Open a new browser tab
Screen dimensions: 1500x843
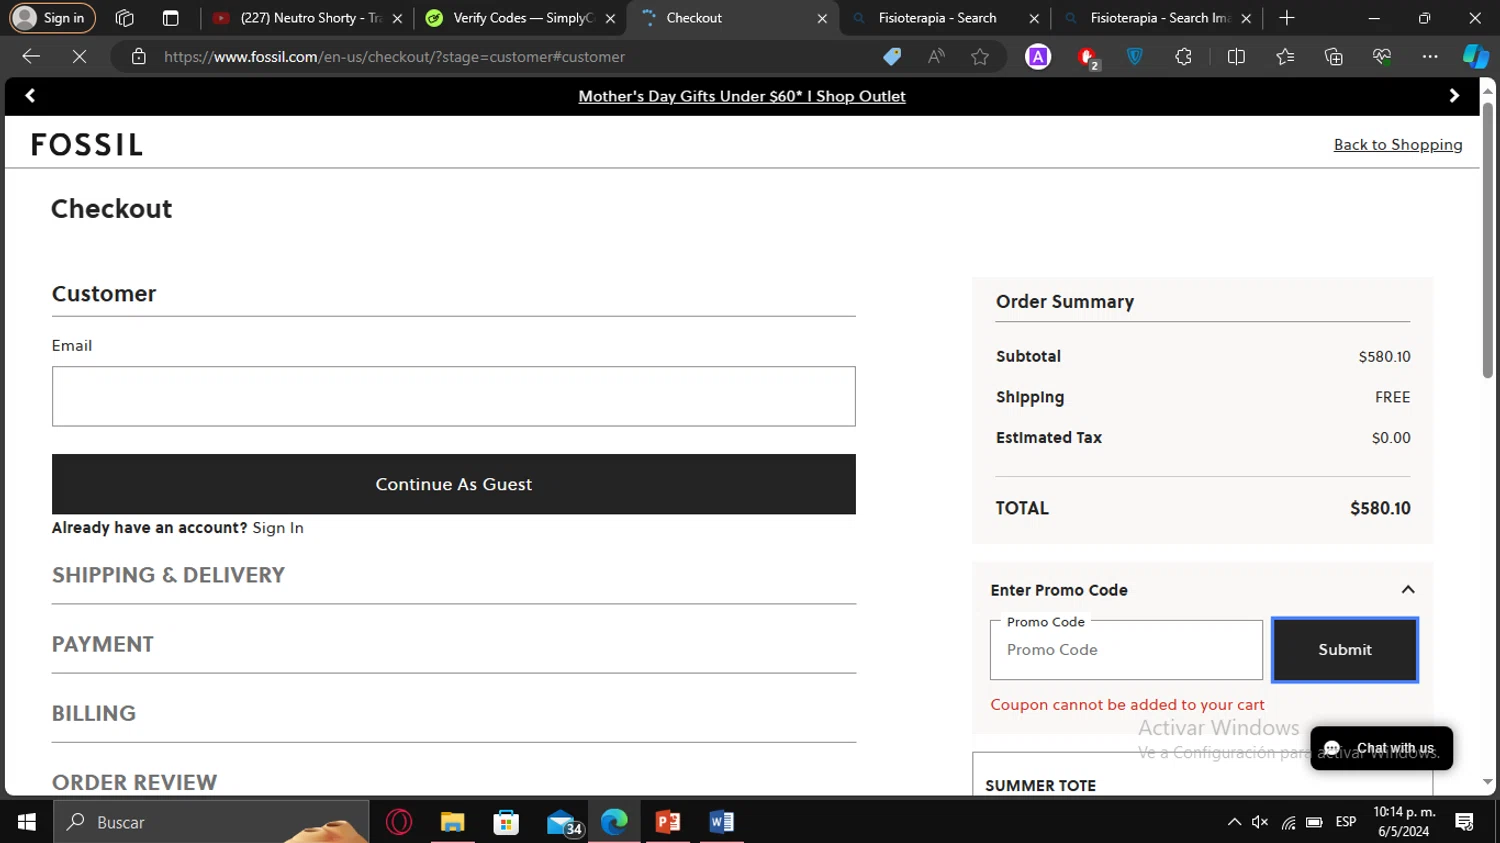click(x=1287, y=18)
